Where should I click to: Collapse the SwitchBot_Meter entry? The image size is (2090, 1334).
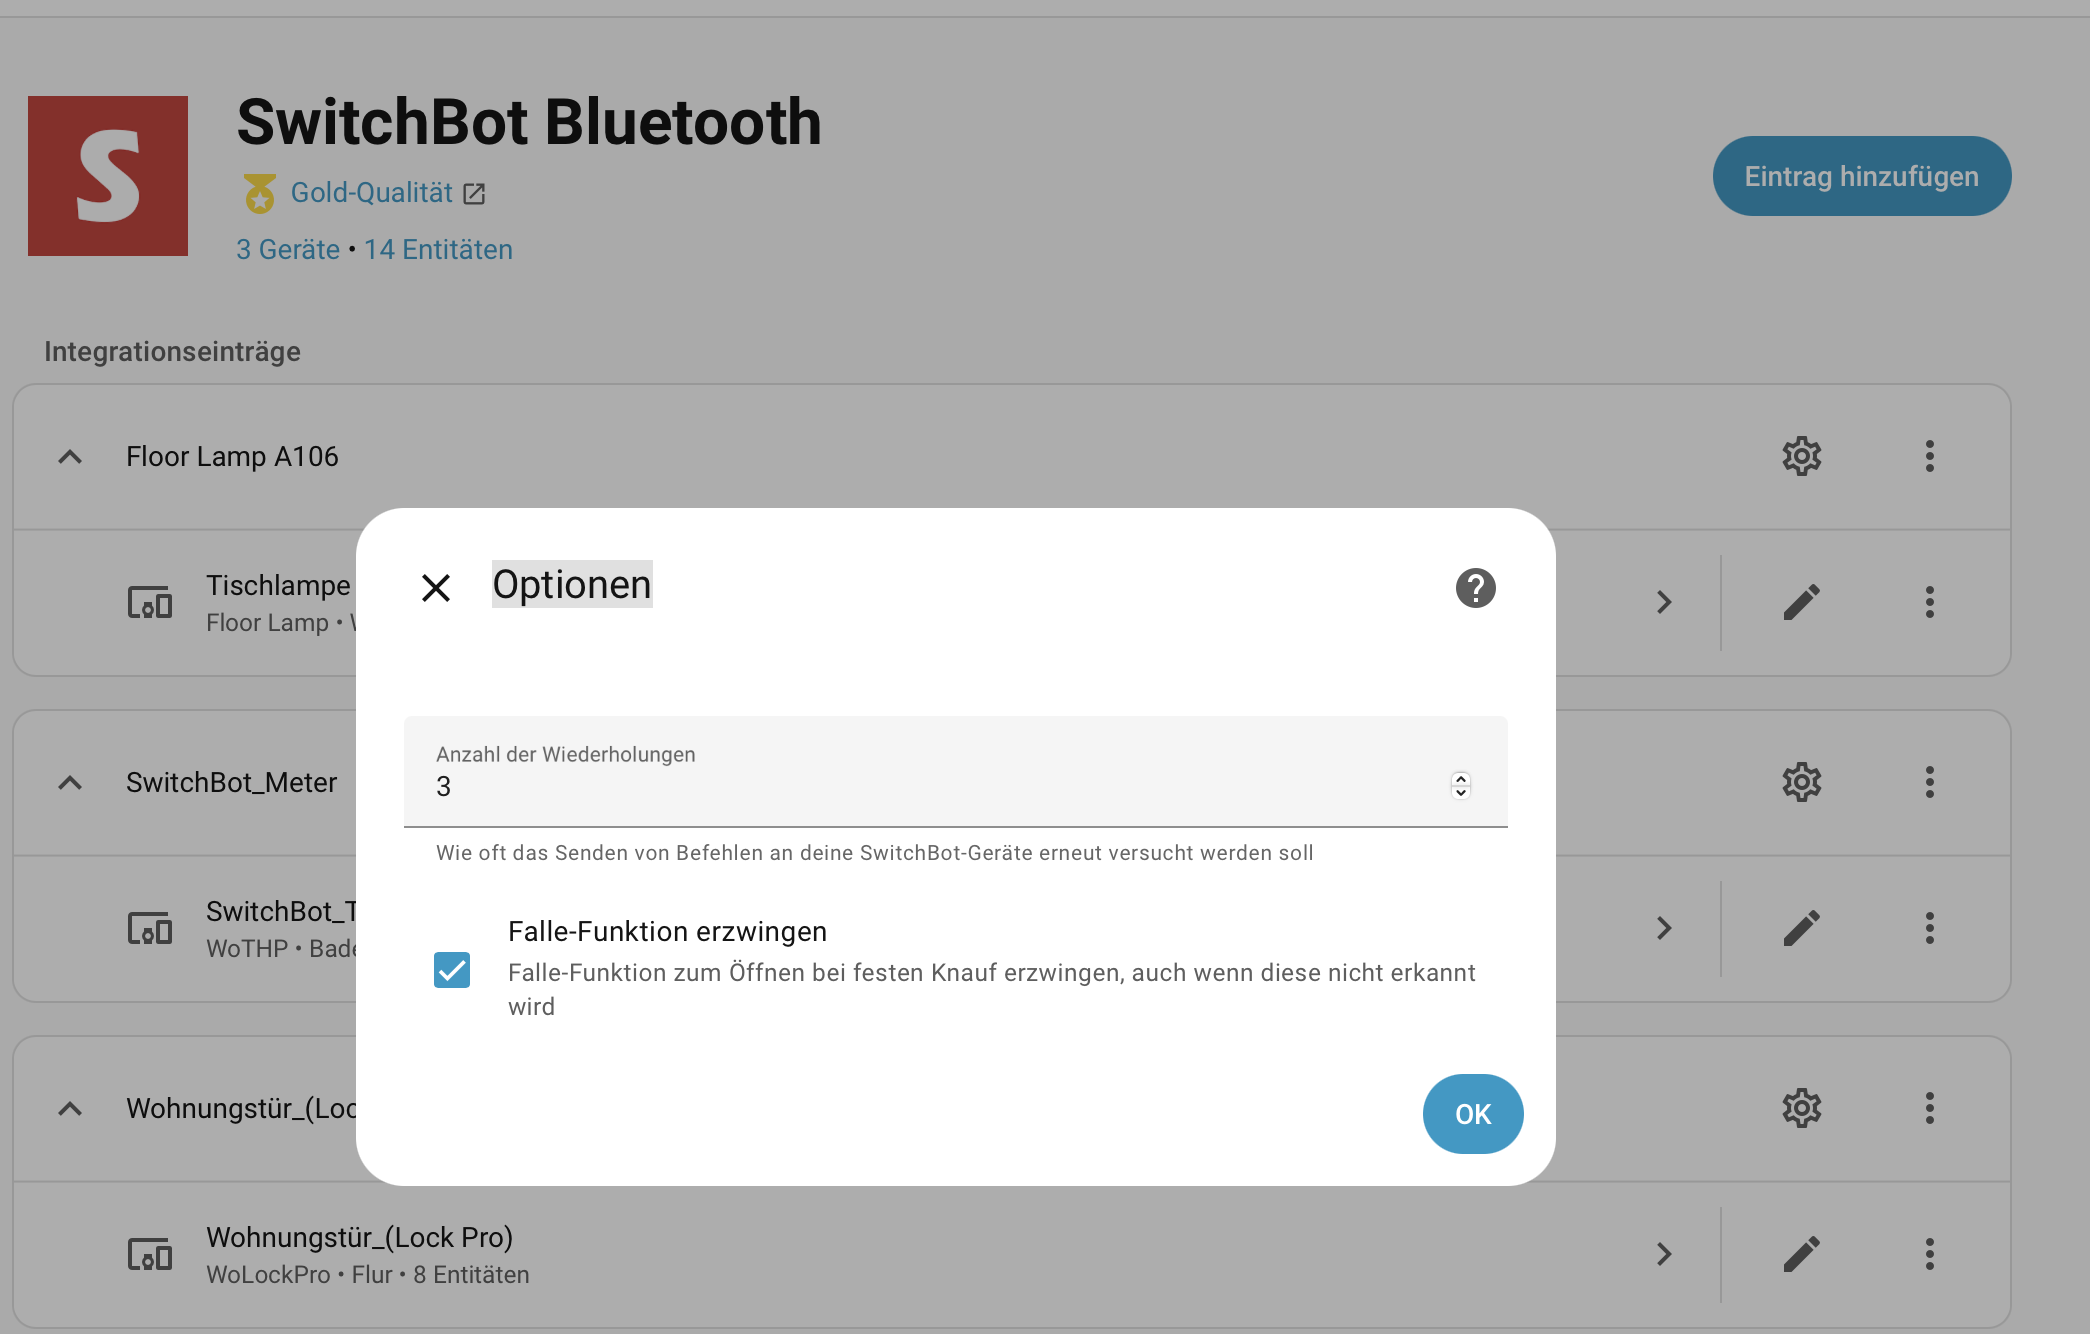pyautogui.click(x=70, y=783)
